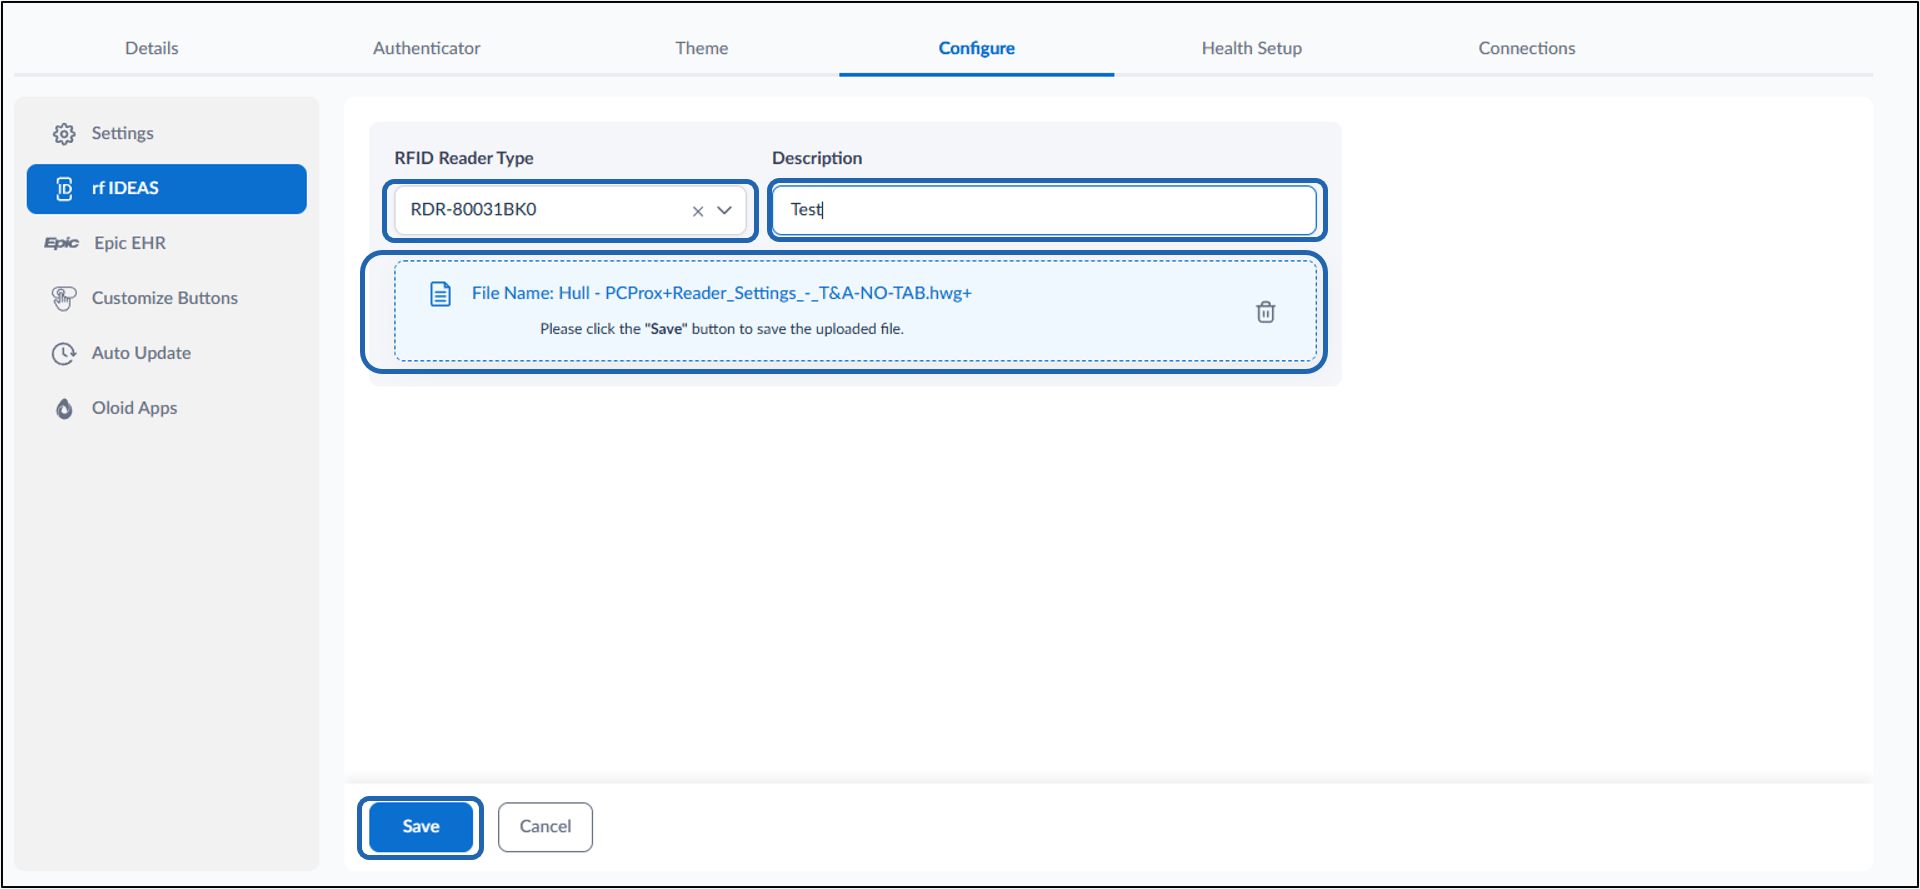Open Customize Buttons sidebar item

coord(167,298)
